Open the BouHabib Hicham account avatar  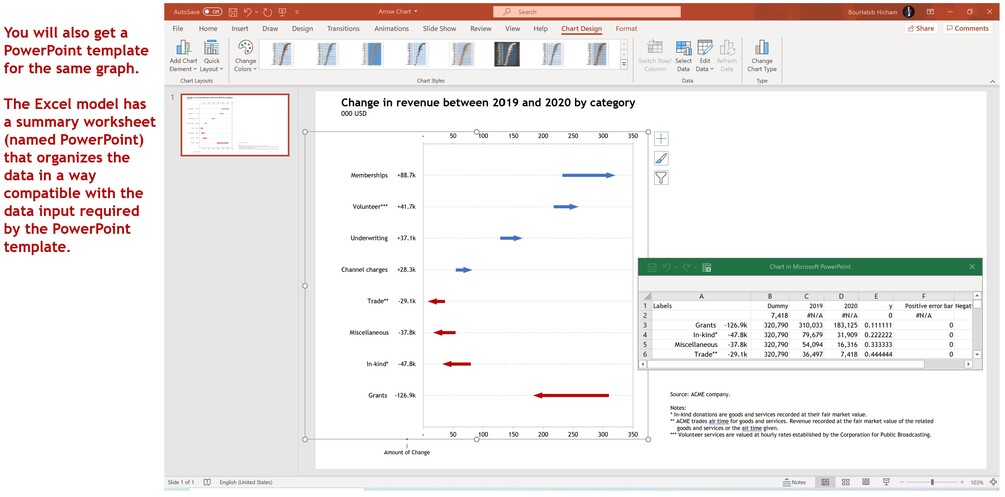click(x=909, y=12)
